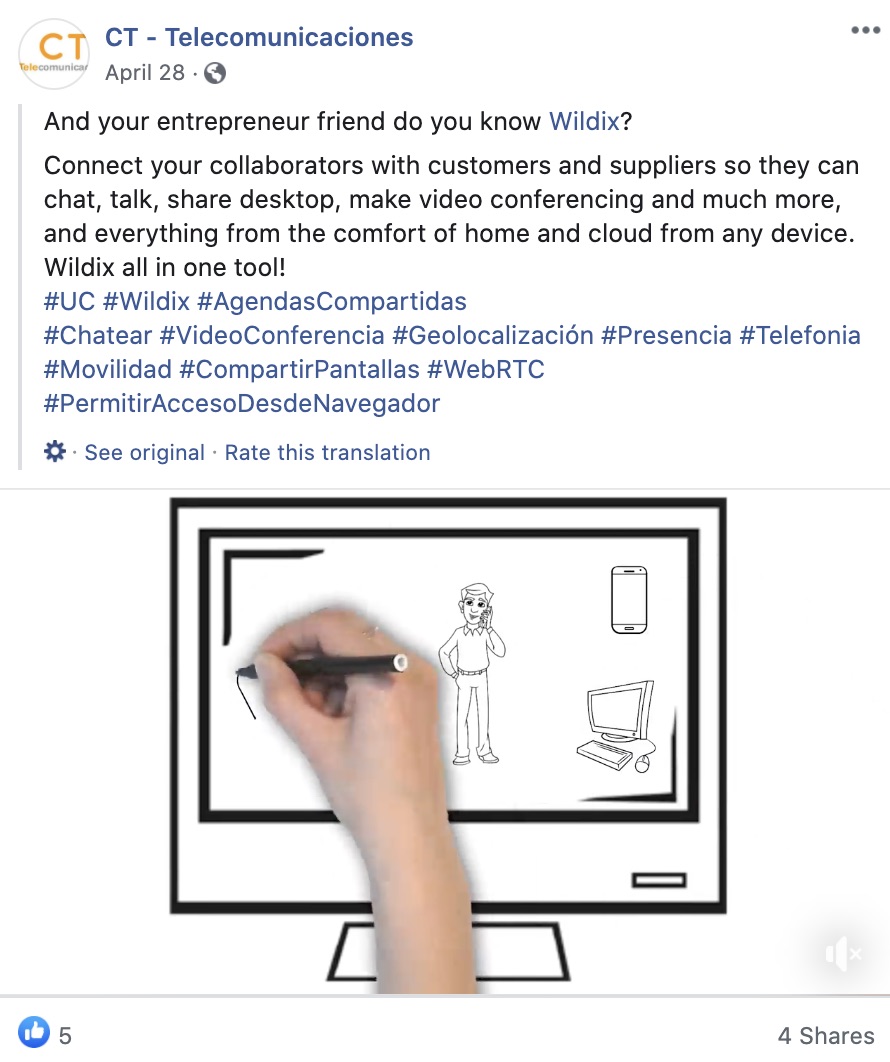The height and width of the screenshot is (1062, 890).
Task: Open the #AgendasCompartidas hashtag
Action: pos(332,301)
